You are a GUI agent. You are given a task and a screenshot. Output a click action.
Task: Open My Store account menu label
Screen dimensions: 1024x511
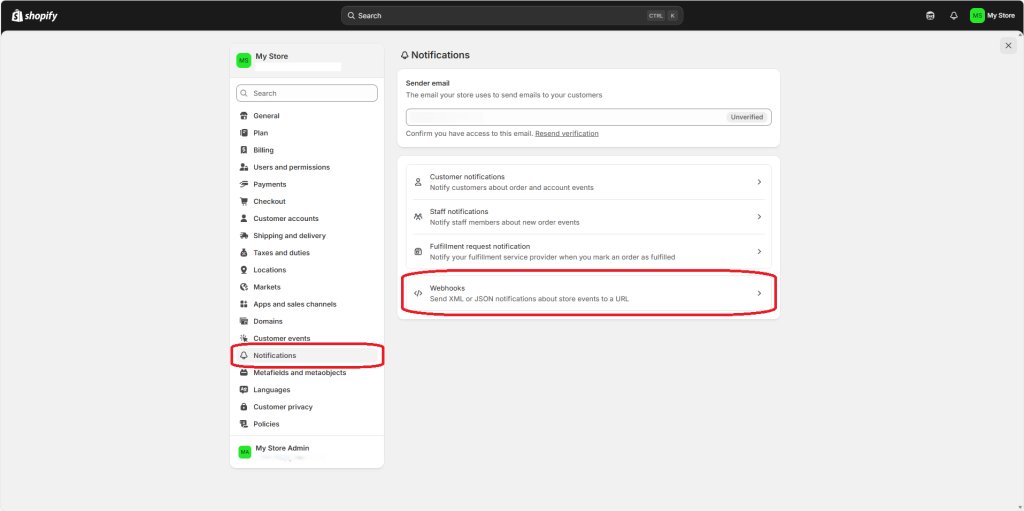(x=1001, y=16)
